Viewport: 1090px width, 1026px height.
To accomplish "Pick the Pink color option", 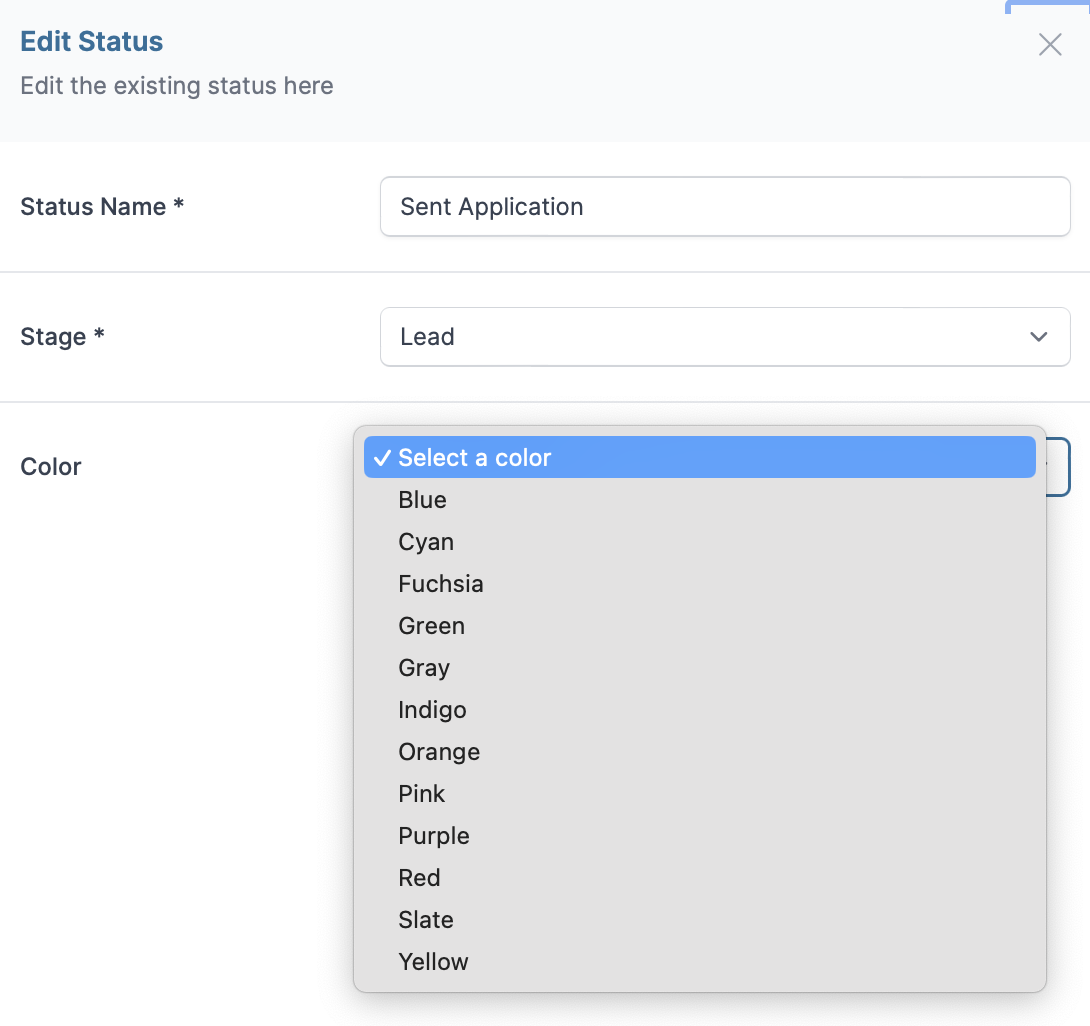I will coord(422,794).
